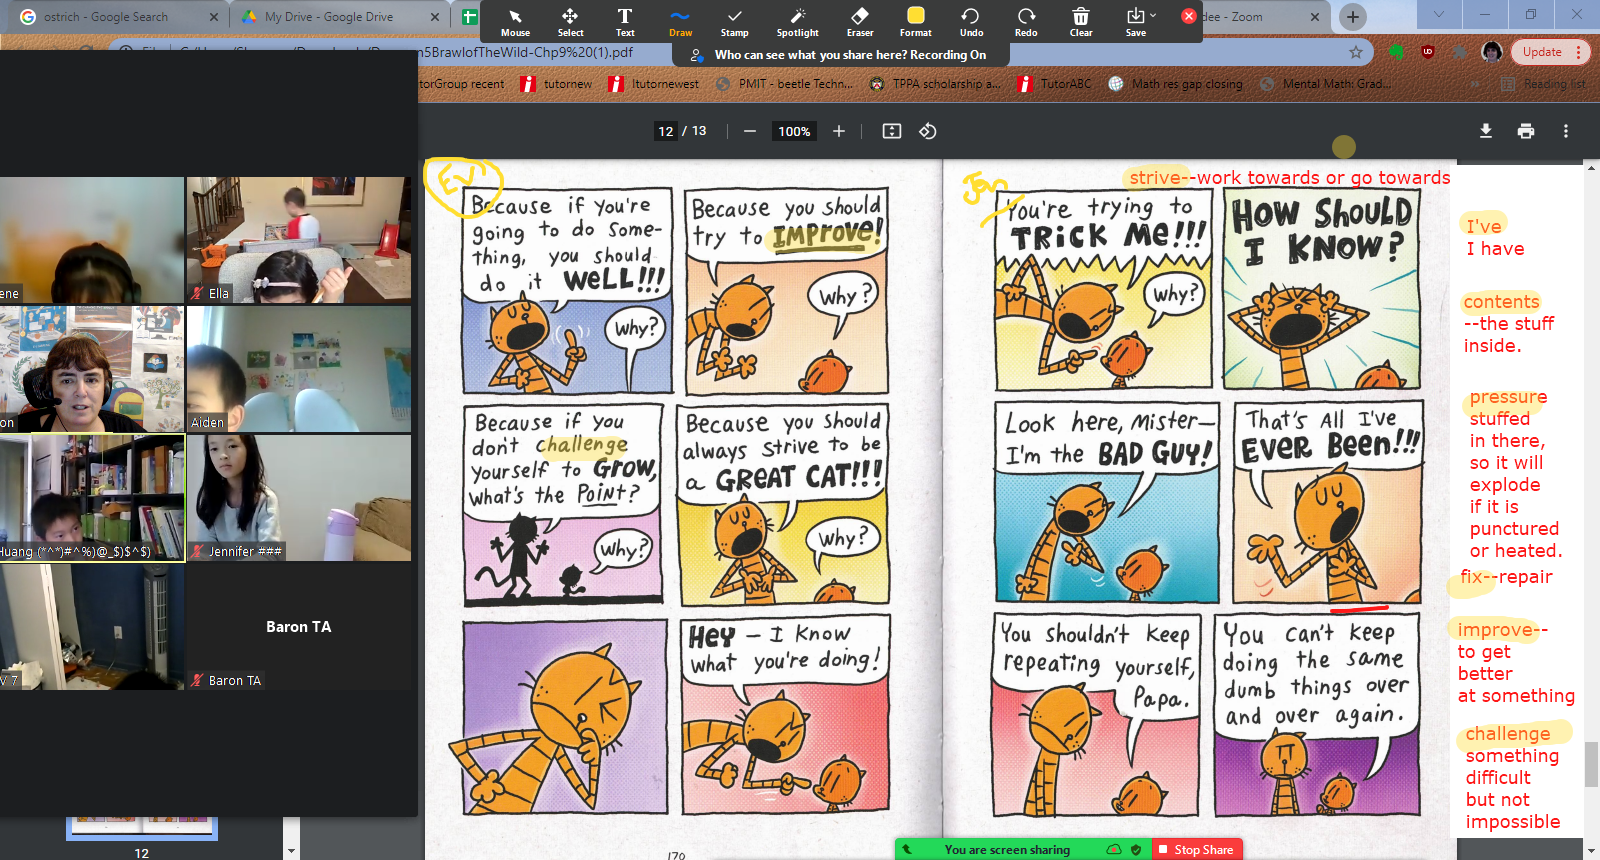Select Jennifer's video thumbnail
This screenshot has height=860, width=1600.
299,498
